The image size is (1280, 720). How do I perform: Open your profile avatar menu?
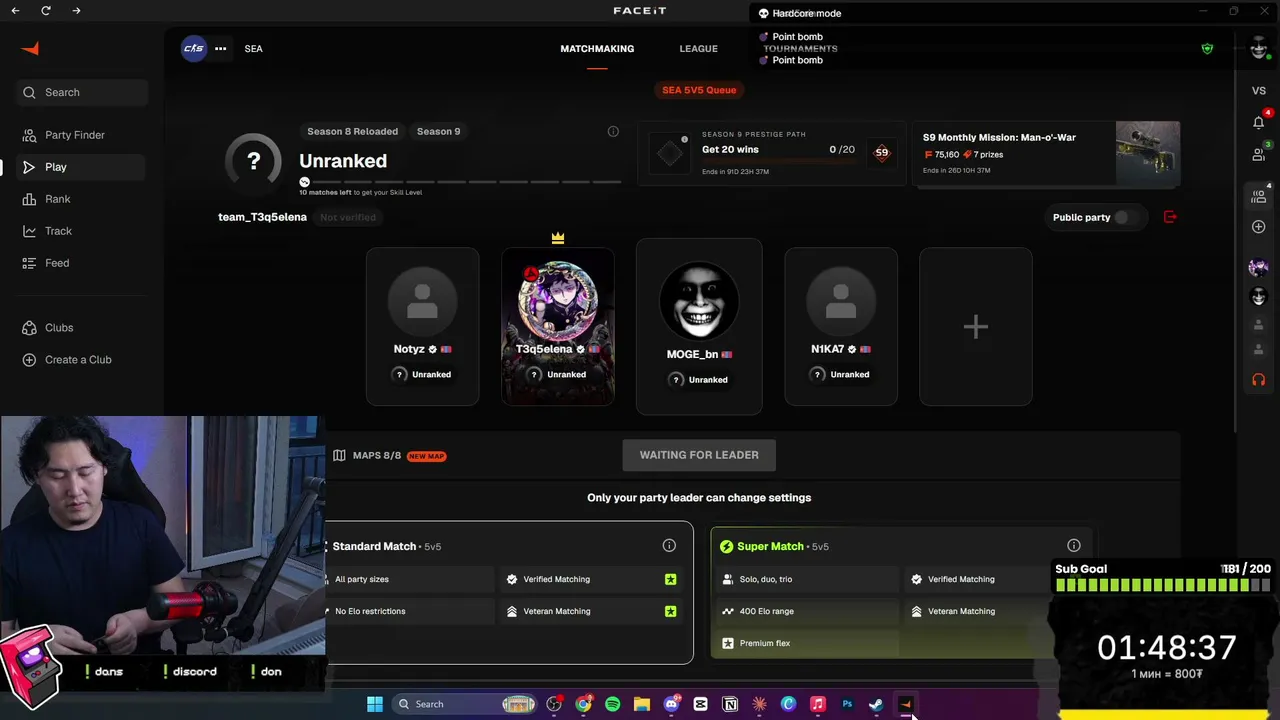[1258, 49]
